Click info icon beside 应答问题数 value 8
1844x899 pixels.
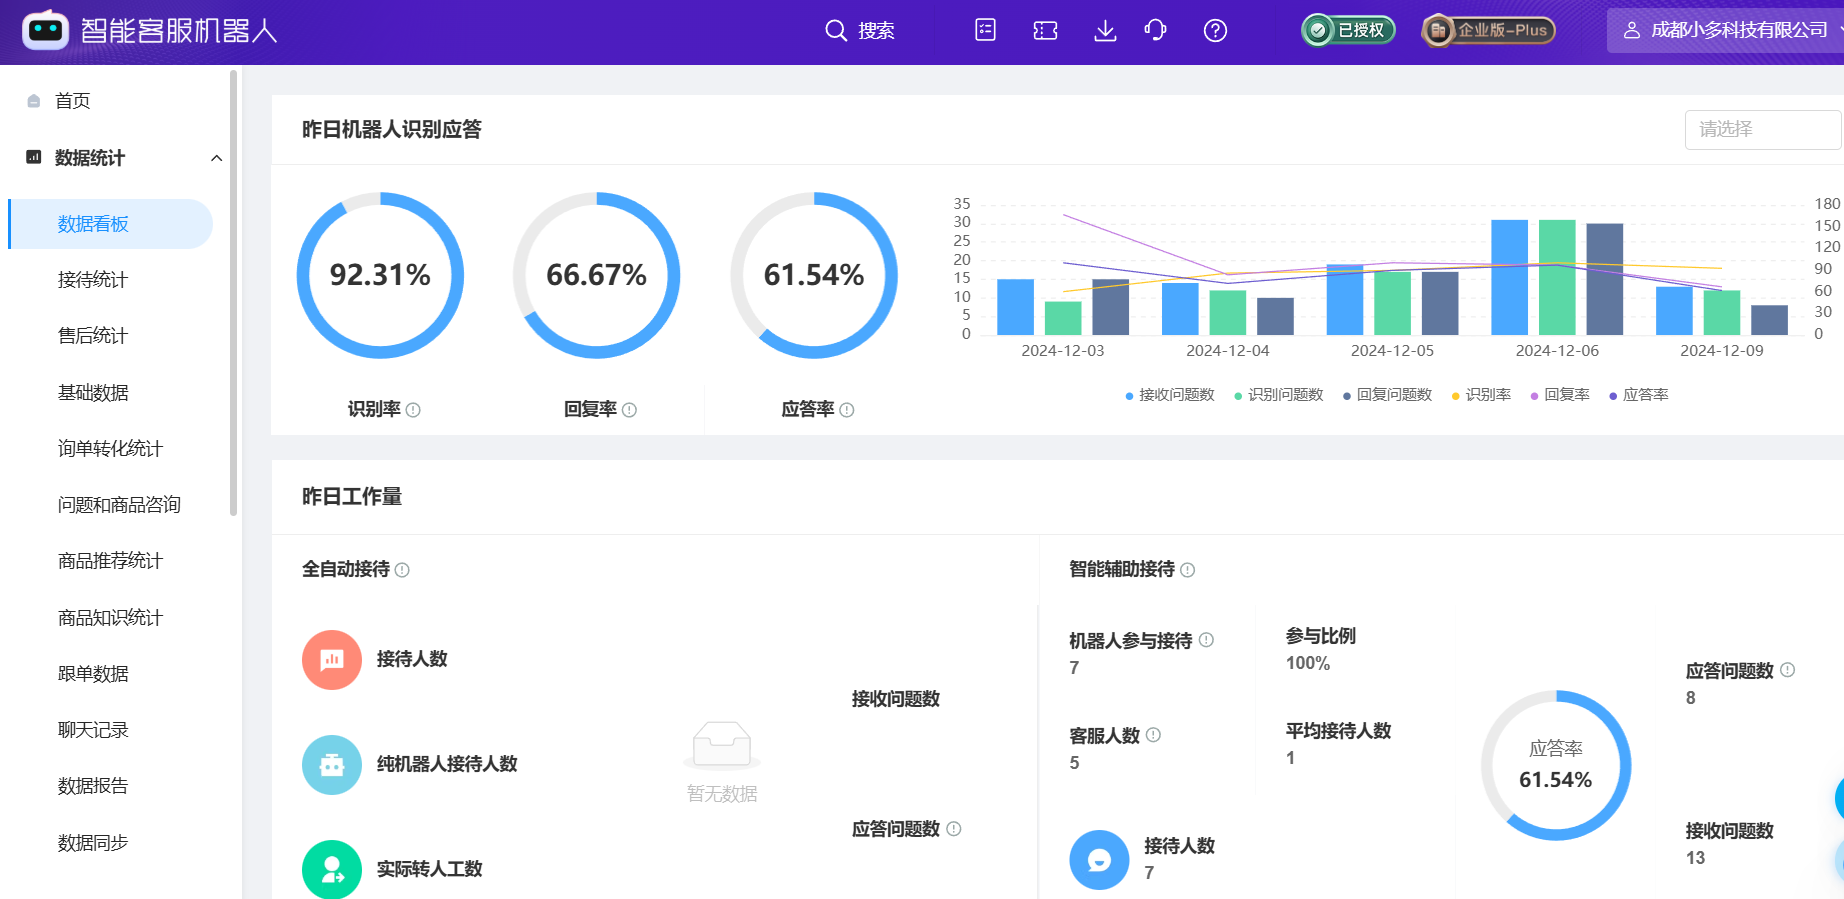(1788, 670)
